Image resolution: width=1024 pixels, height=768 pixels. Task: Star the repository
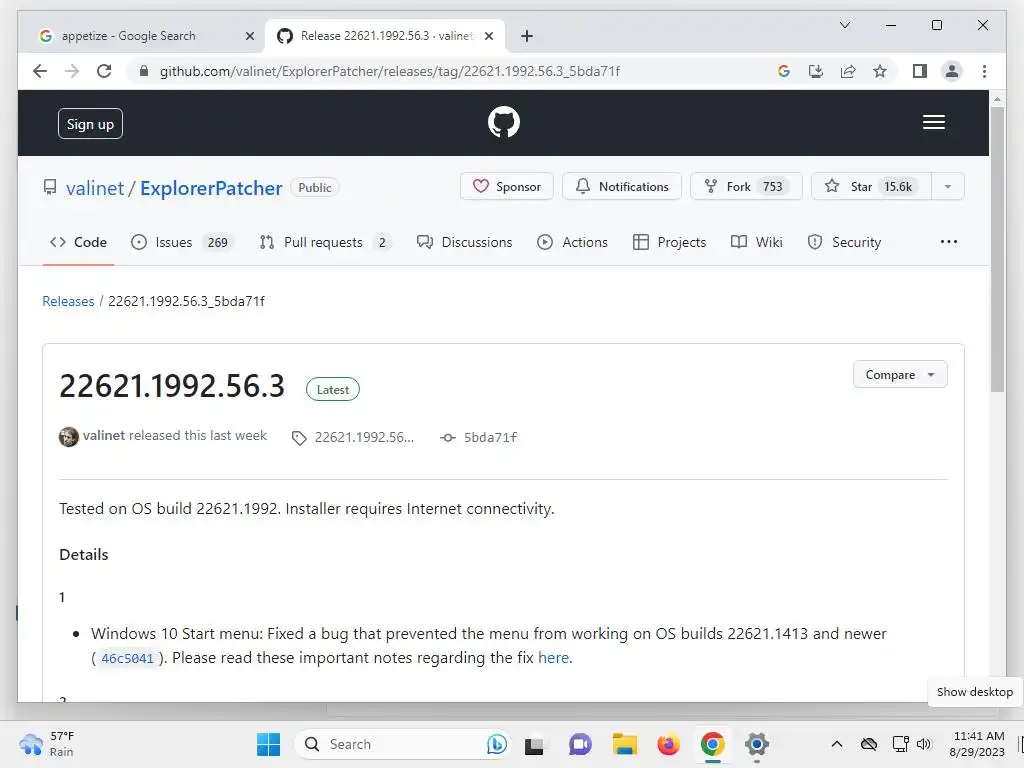(x=871, y=187)
